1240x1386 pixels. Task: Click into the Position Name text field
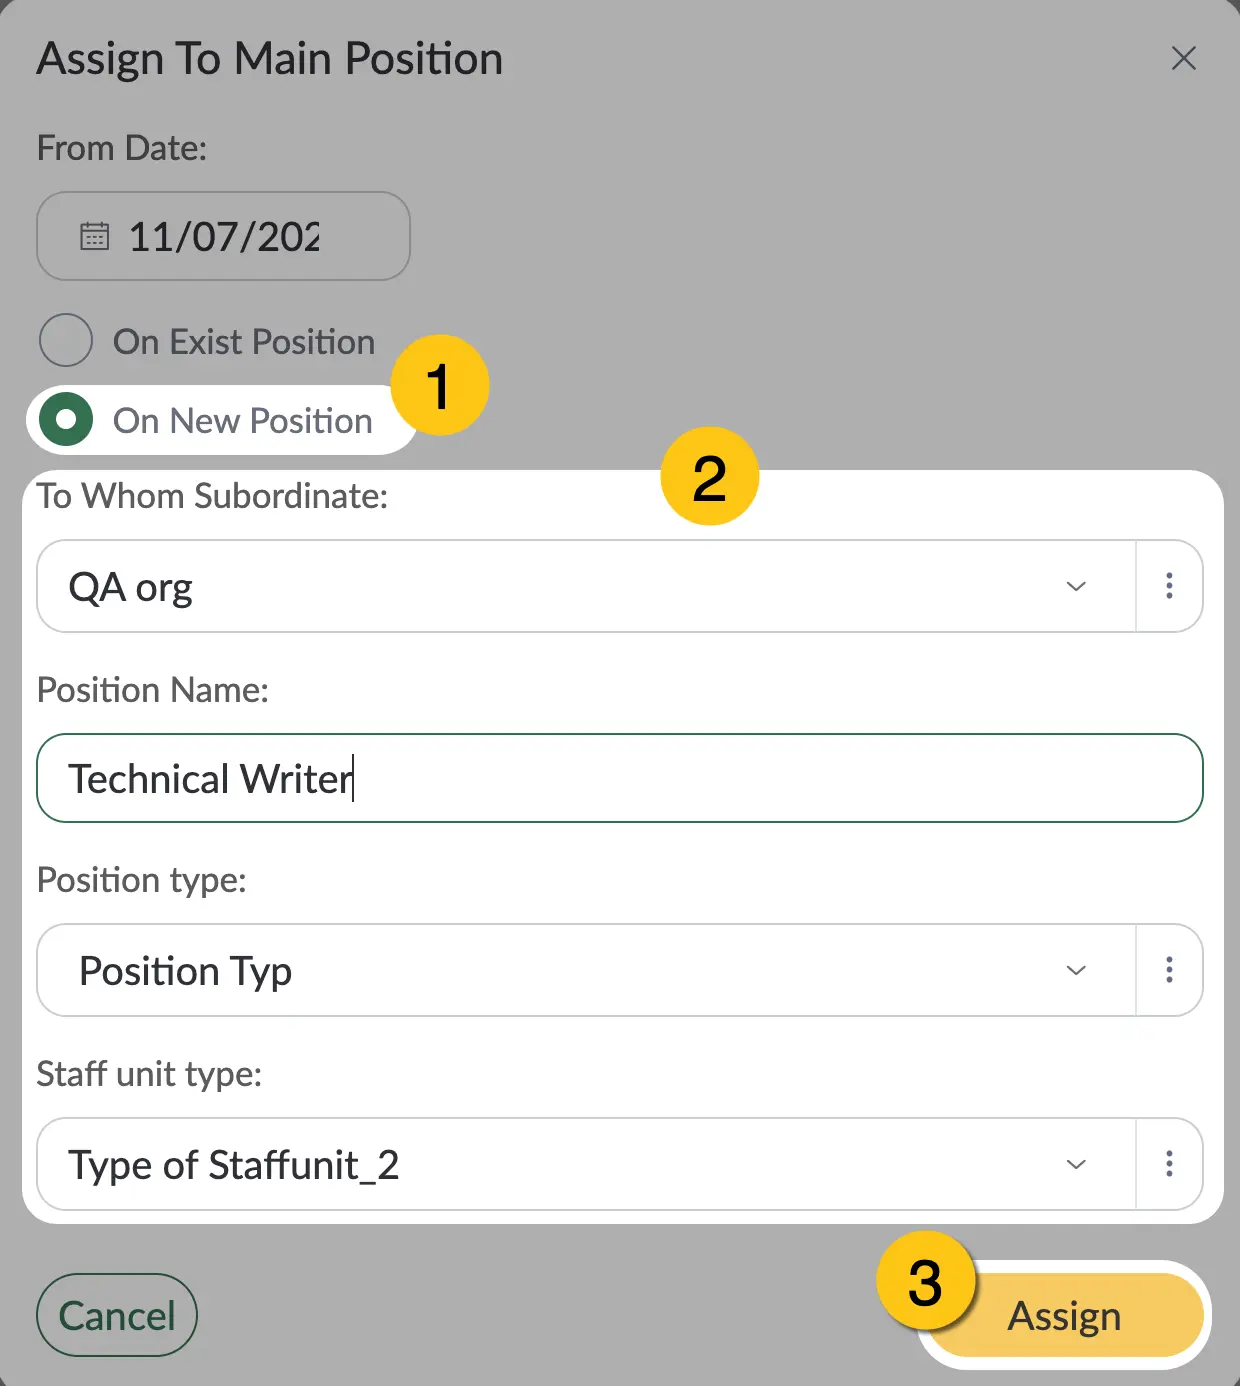pyautogui.click(x=620, y=778)
